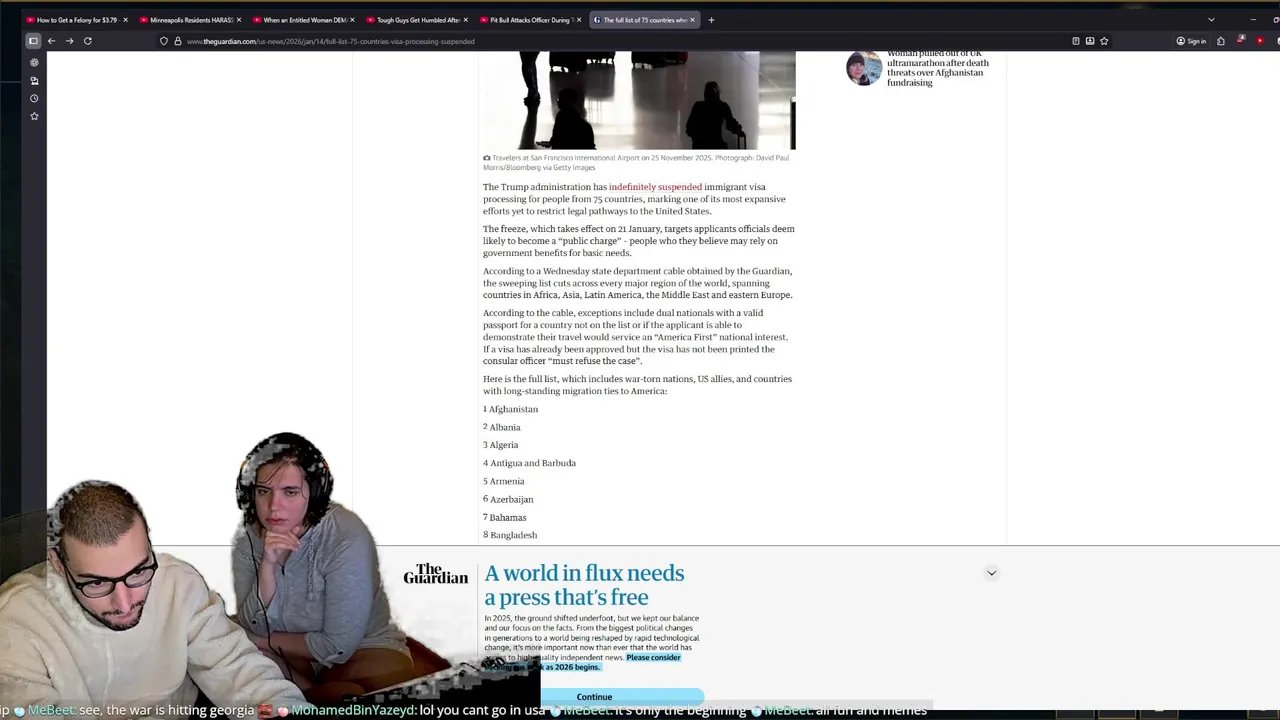Close the Guardian 75 countries tab
The height and width of the screenshot is (720, 1280).
pyautogui.click(x=692, y=20)
